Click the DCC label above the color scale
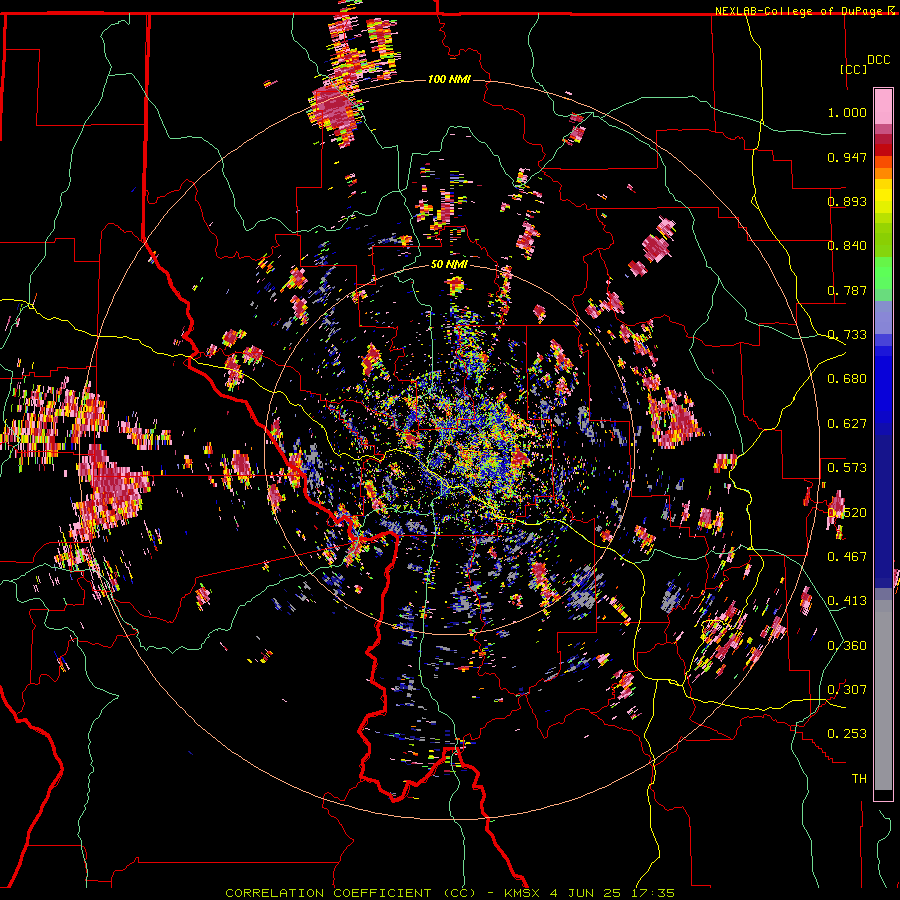This screenshot has height=900, width=900. (x=878, y=60)
